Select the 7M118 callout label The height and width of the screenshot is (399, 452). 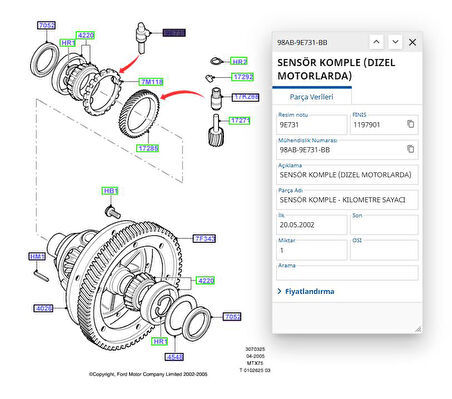151,82
